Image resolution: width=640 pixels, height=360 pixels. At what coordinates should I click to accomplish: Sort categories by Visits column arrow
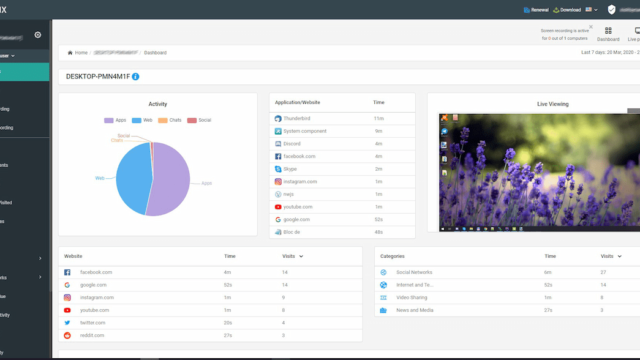(x=620, y=256)
